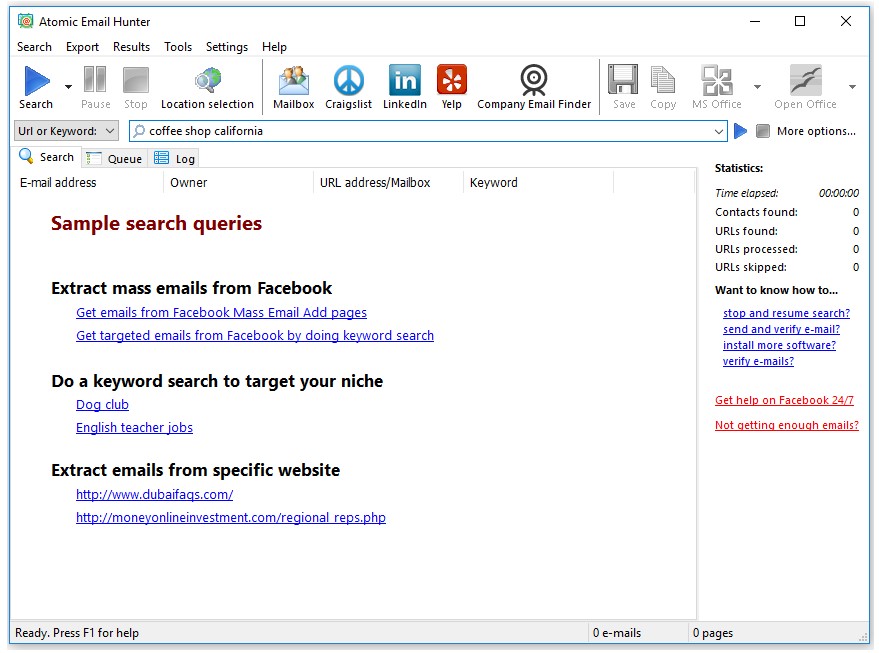Open the Settings menu
Viewport: 879px width, 653px height.
(x=227, y=47)
